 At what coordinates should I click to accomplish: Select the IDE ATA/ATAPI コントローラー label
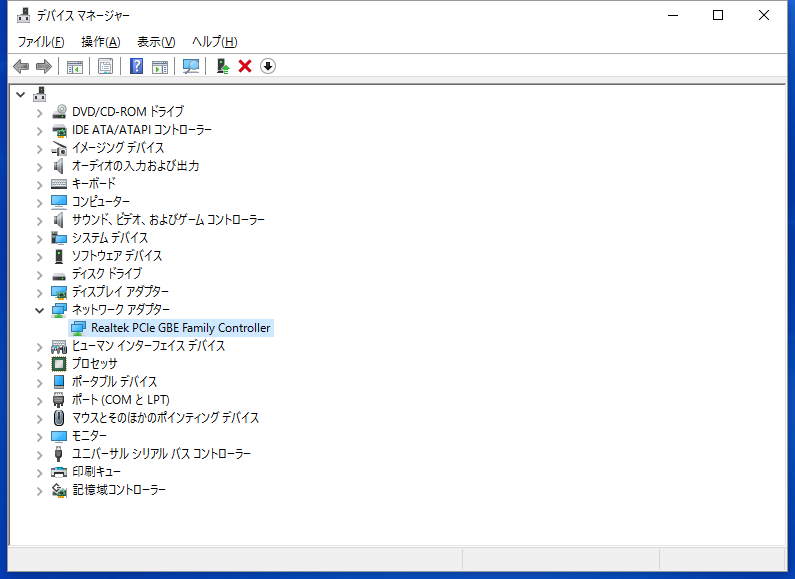141,130
